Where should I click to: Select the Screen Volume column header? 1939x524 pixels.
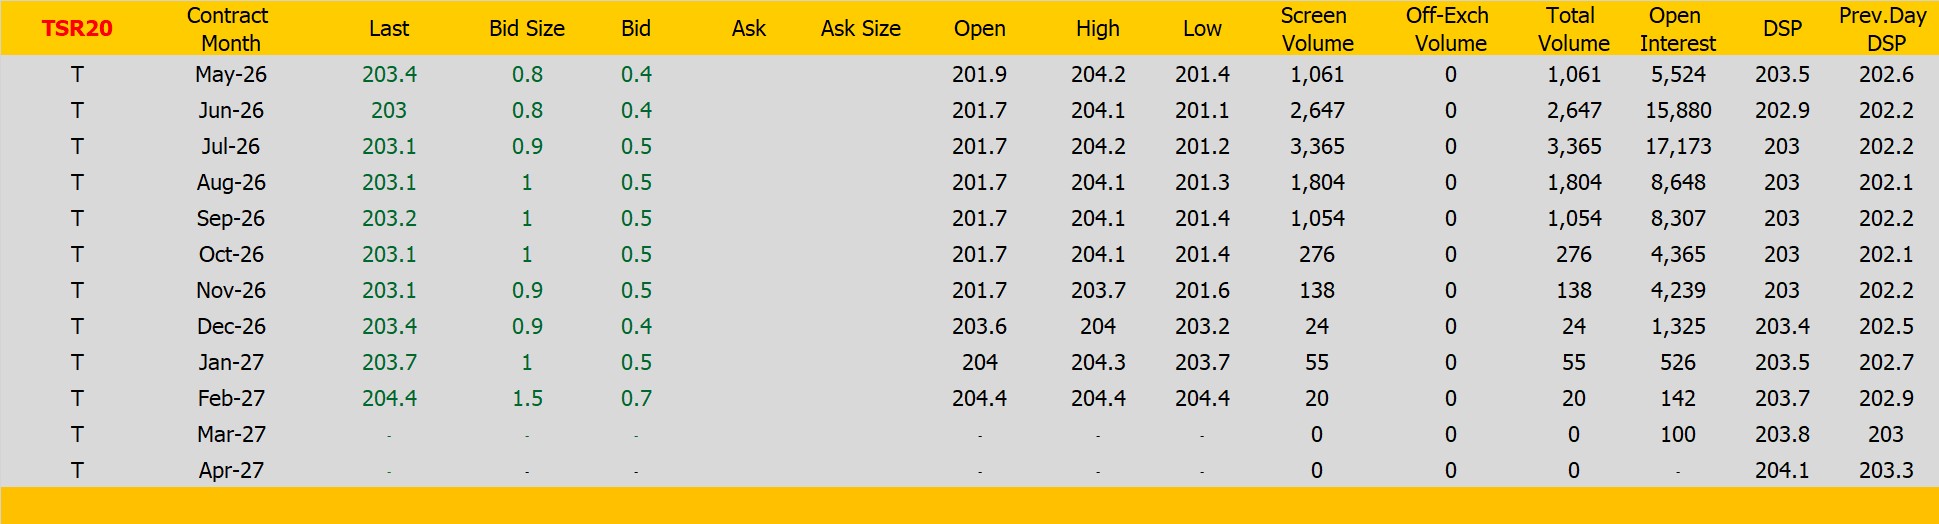1316,29
